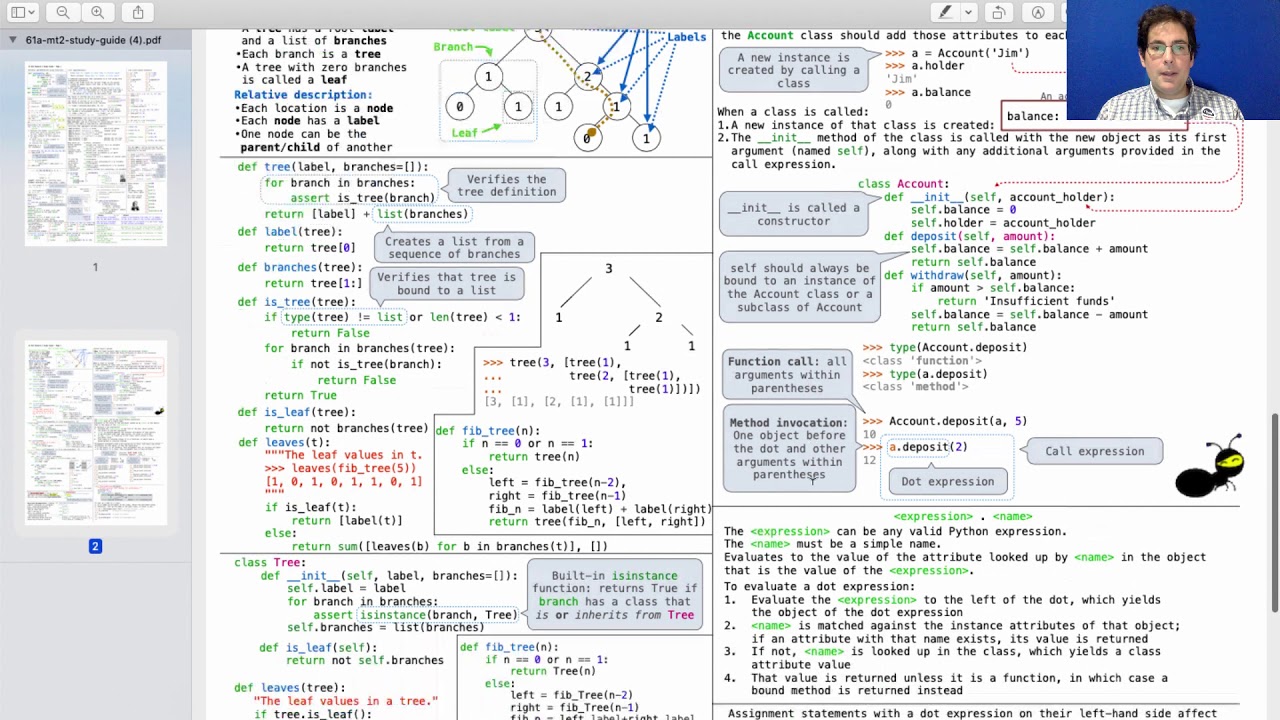Open the sidebar view options button
Image resolution: width=1280 pixels, height=720 pixels.
pos(22,12)
